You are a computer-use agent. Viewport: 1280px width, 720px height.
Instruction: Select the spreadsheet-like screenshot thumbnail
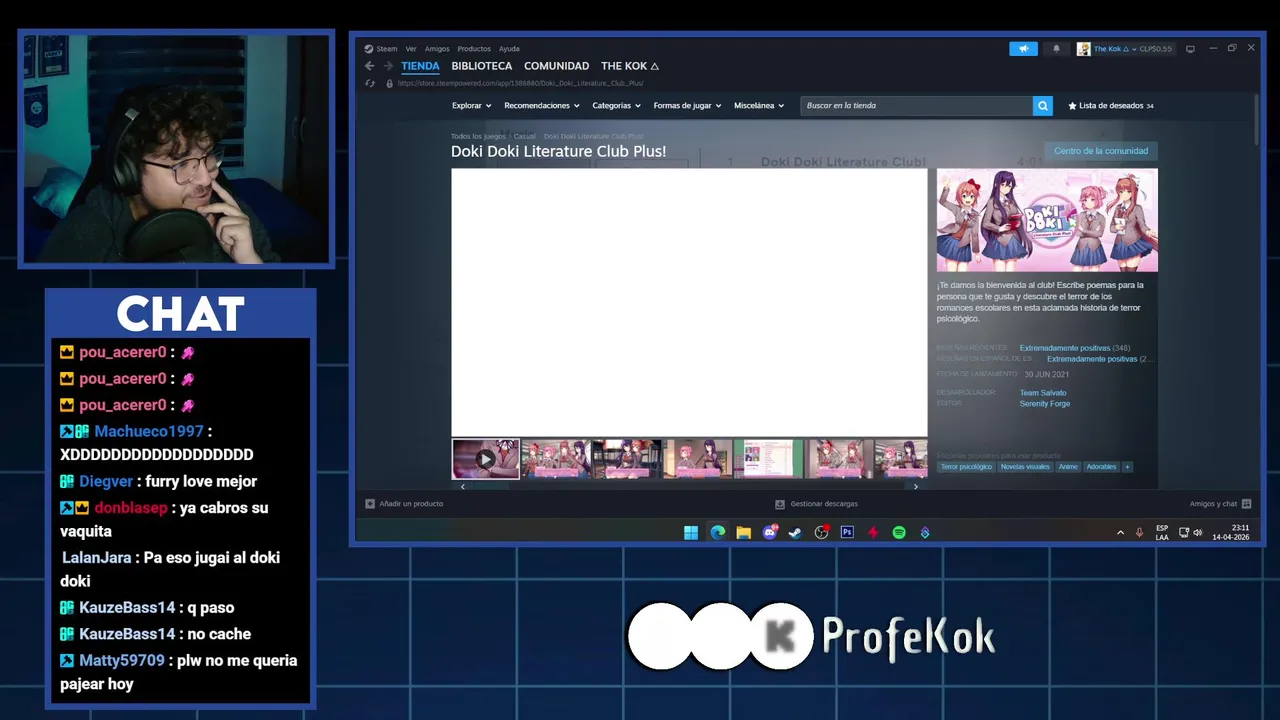click(x=769, y=459)
